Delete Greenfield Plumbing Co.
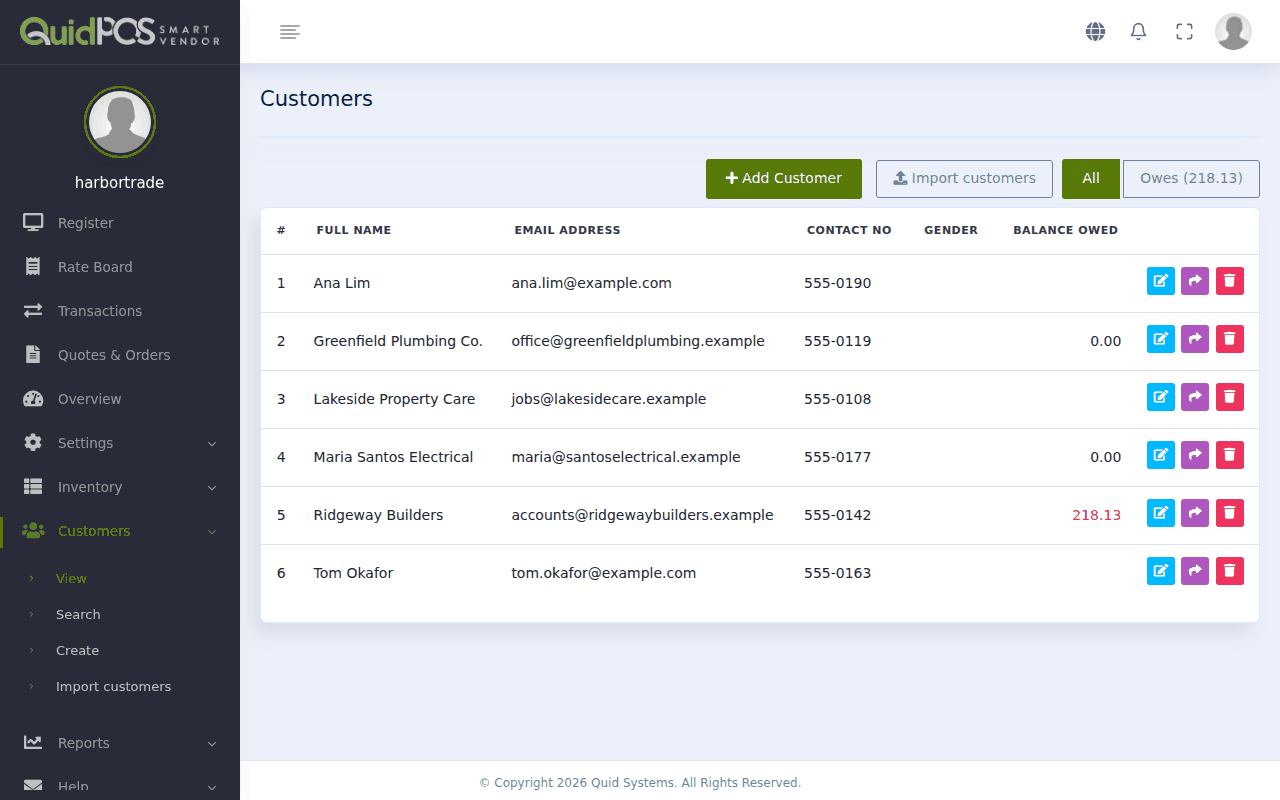The width and height of the screenshot is (1280, 800). [x=1230, y=339]
